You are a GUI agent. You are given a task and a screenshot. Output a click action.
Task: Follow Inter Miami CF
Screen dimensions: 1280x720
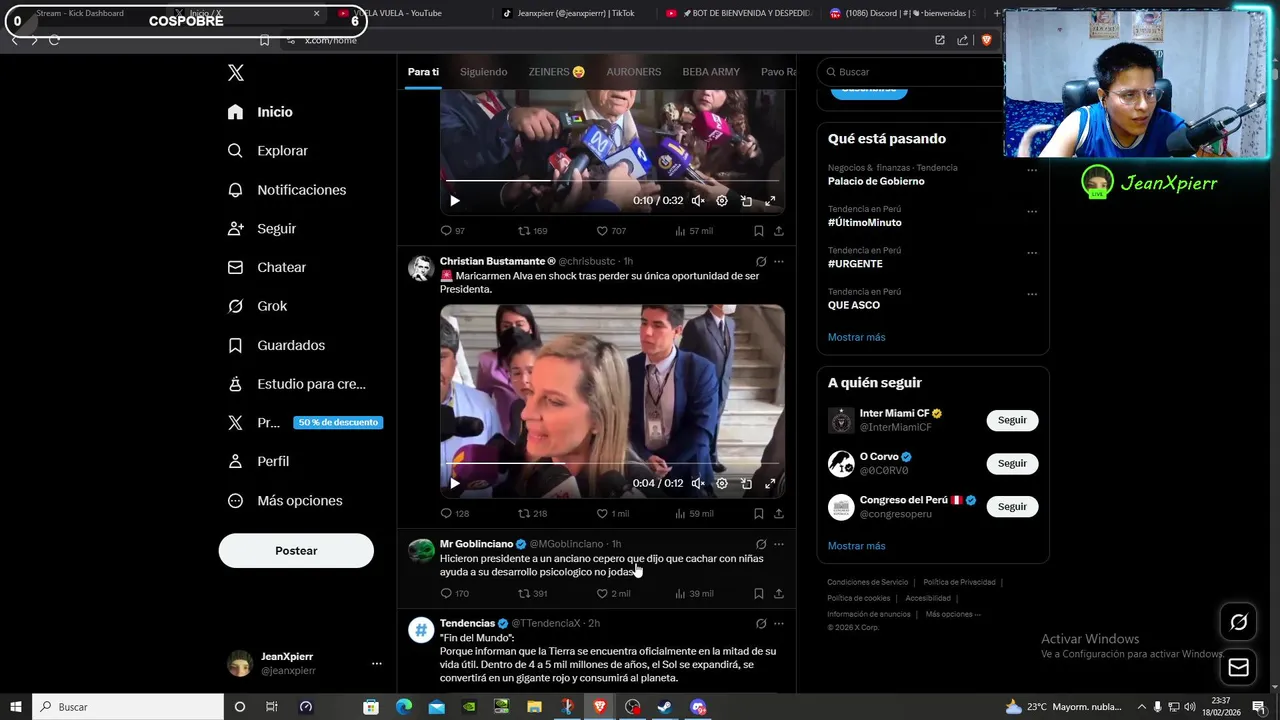[x=1012, y=421]
